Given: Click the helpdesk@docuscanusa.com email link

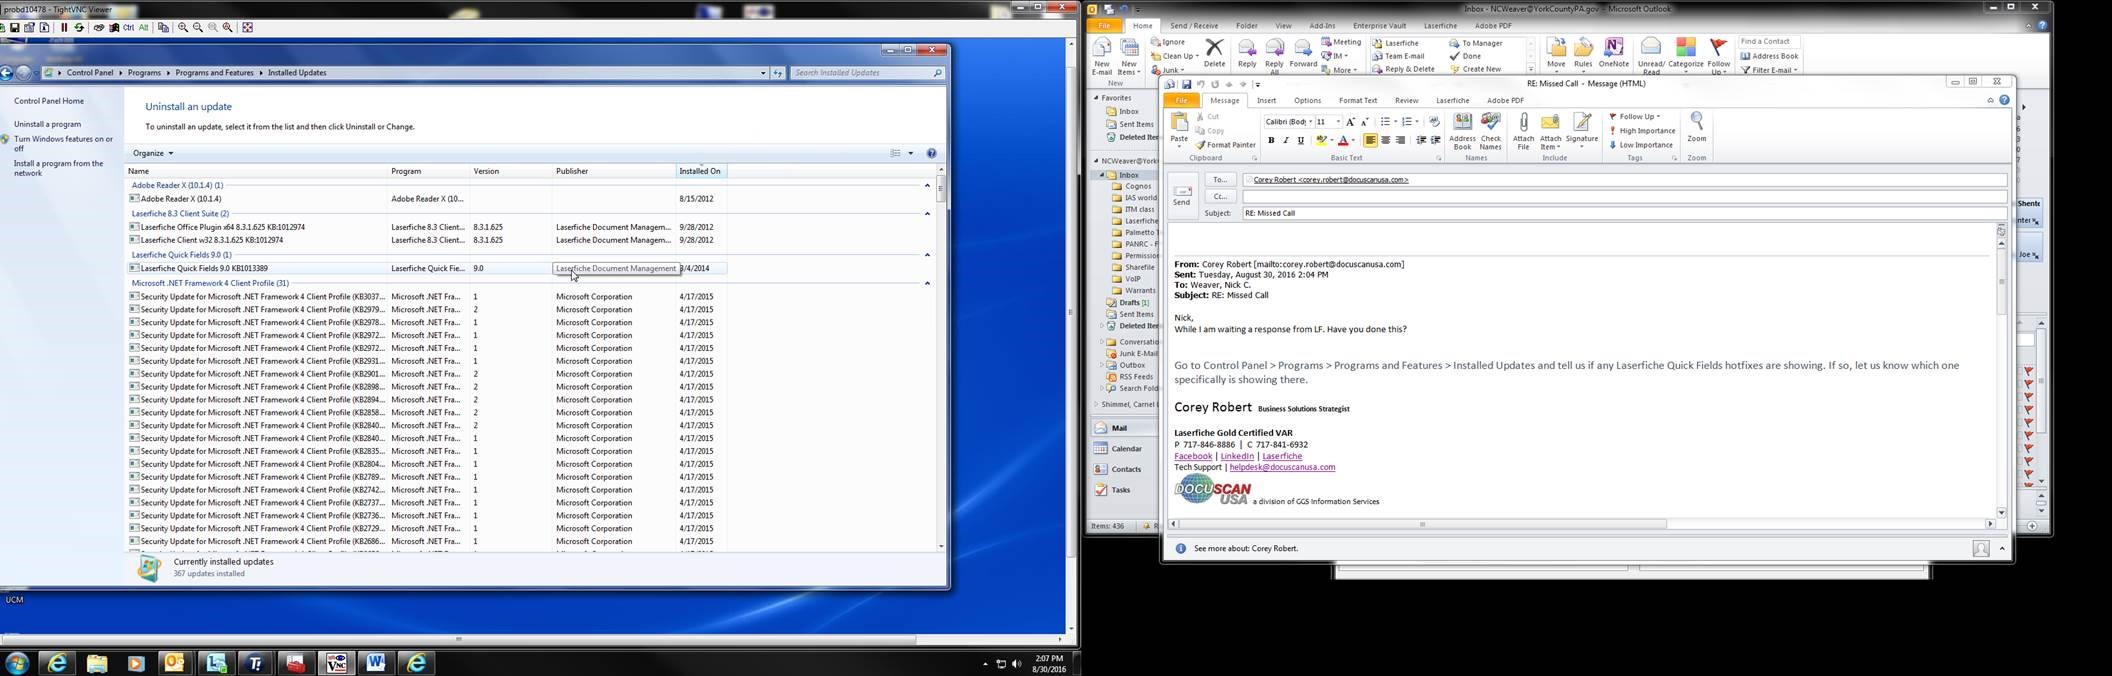Looking at the screenshot, I should coord(1282,467).
